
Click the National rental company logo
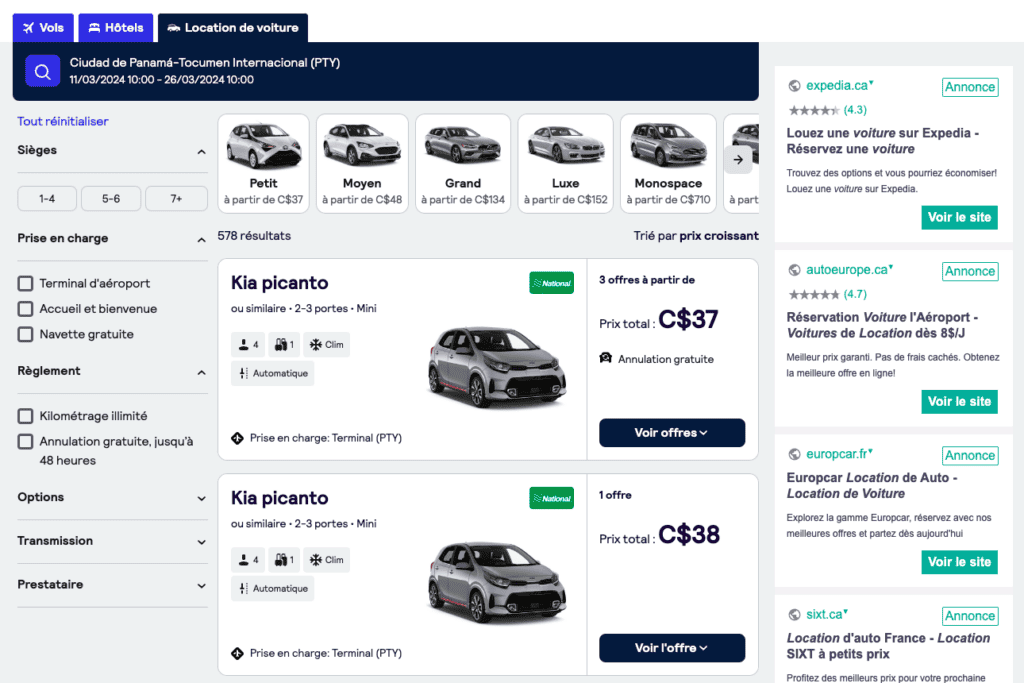pos(551,282)
